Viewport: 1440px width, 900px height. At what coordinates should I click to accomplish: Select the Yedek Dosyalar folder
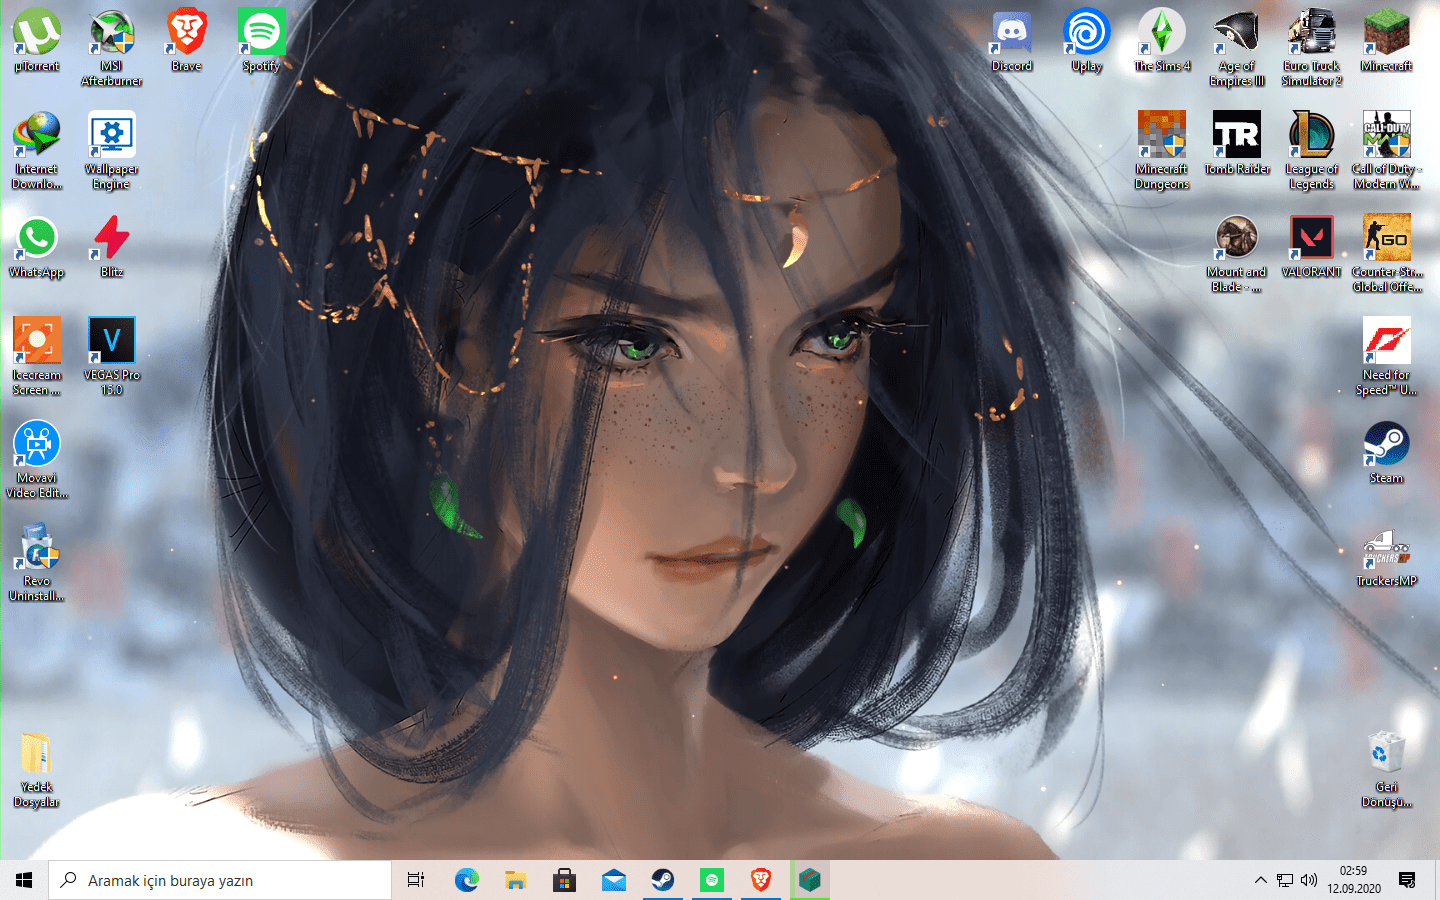coord(37,768)
